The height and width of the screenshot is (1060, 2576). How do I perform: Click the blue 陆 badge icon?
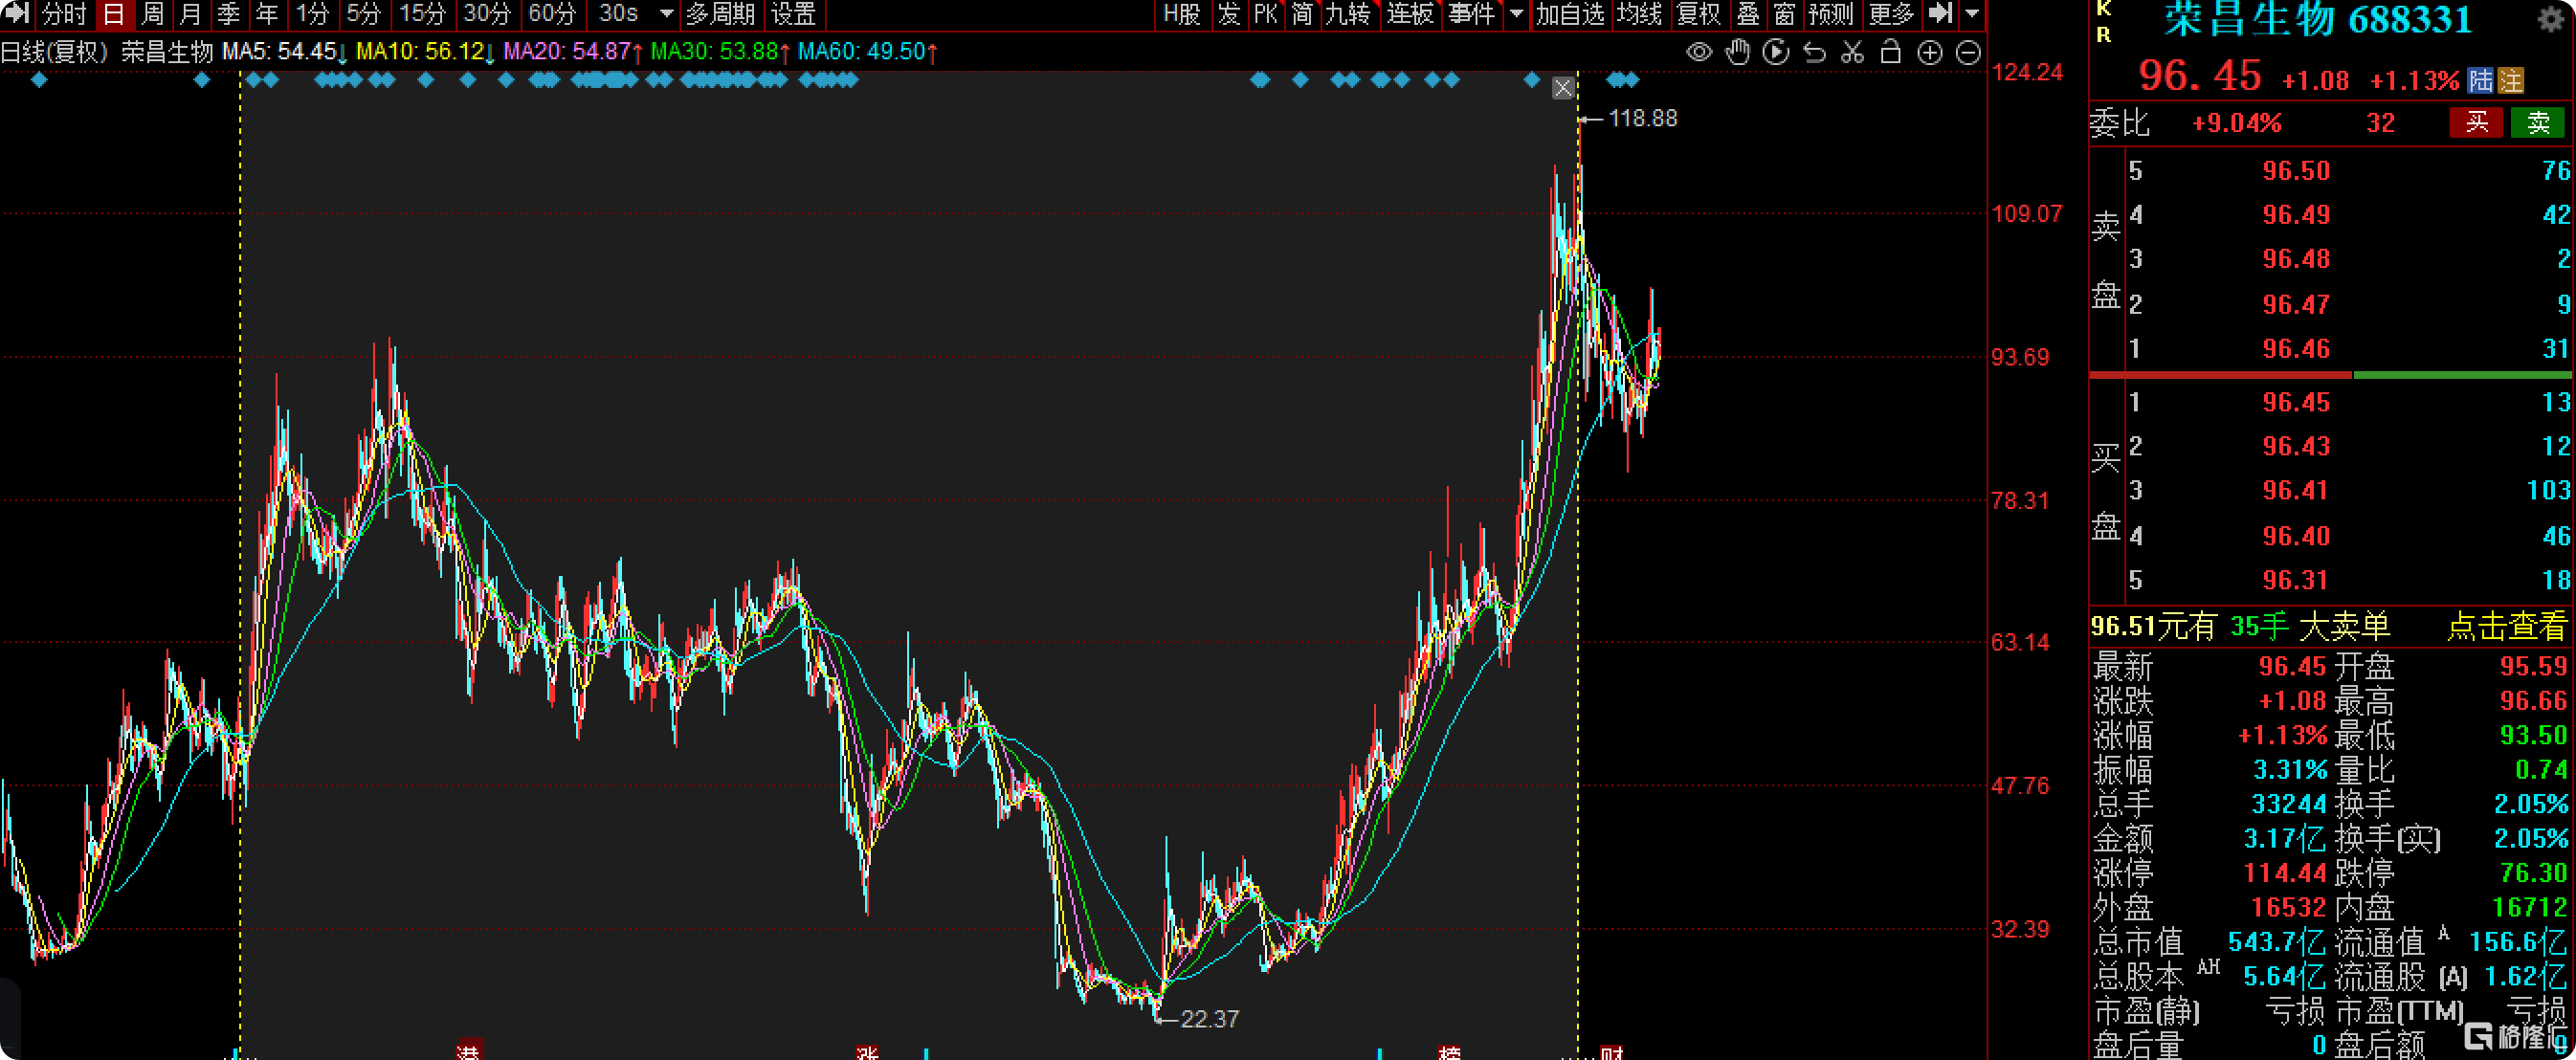2480,80
